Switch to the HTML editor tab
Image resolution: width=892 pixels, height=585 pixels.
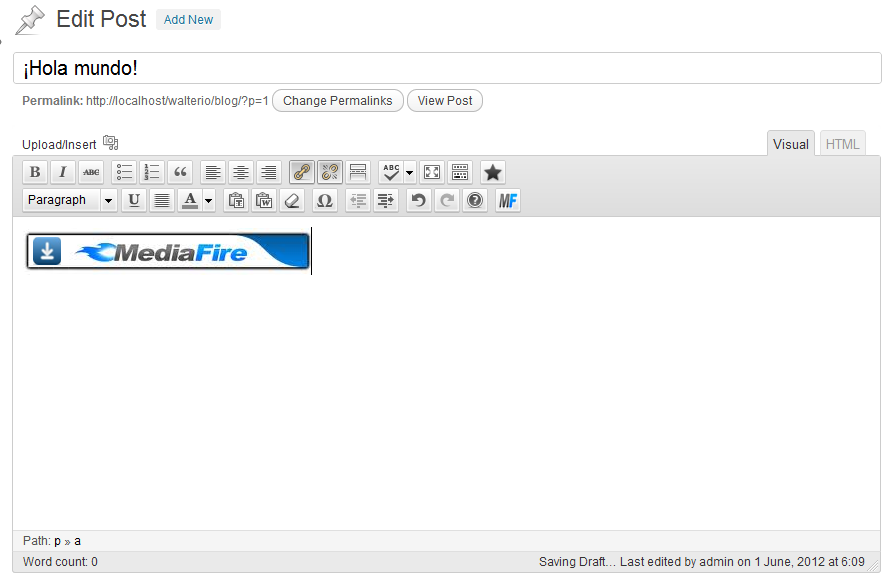[x=843, y=144]
